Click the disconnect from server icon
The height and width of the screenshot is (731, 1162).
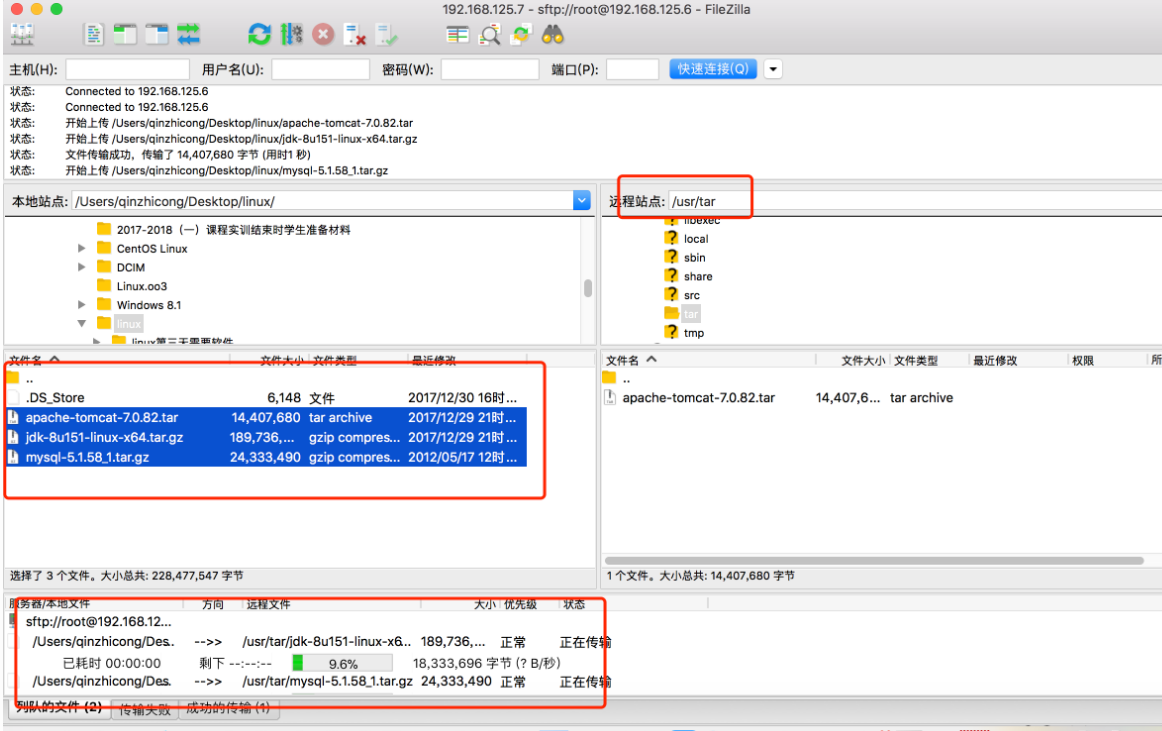355,35
